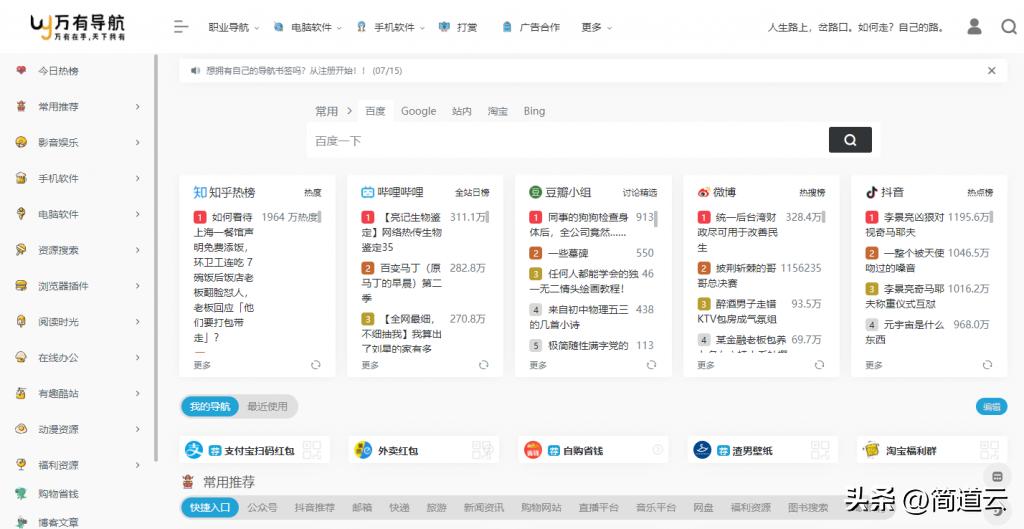Open the top 电脑软件 dropdown menu
1024x529 pixels.
click(x=308, y=27)
